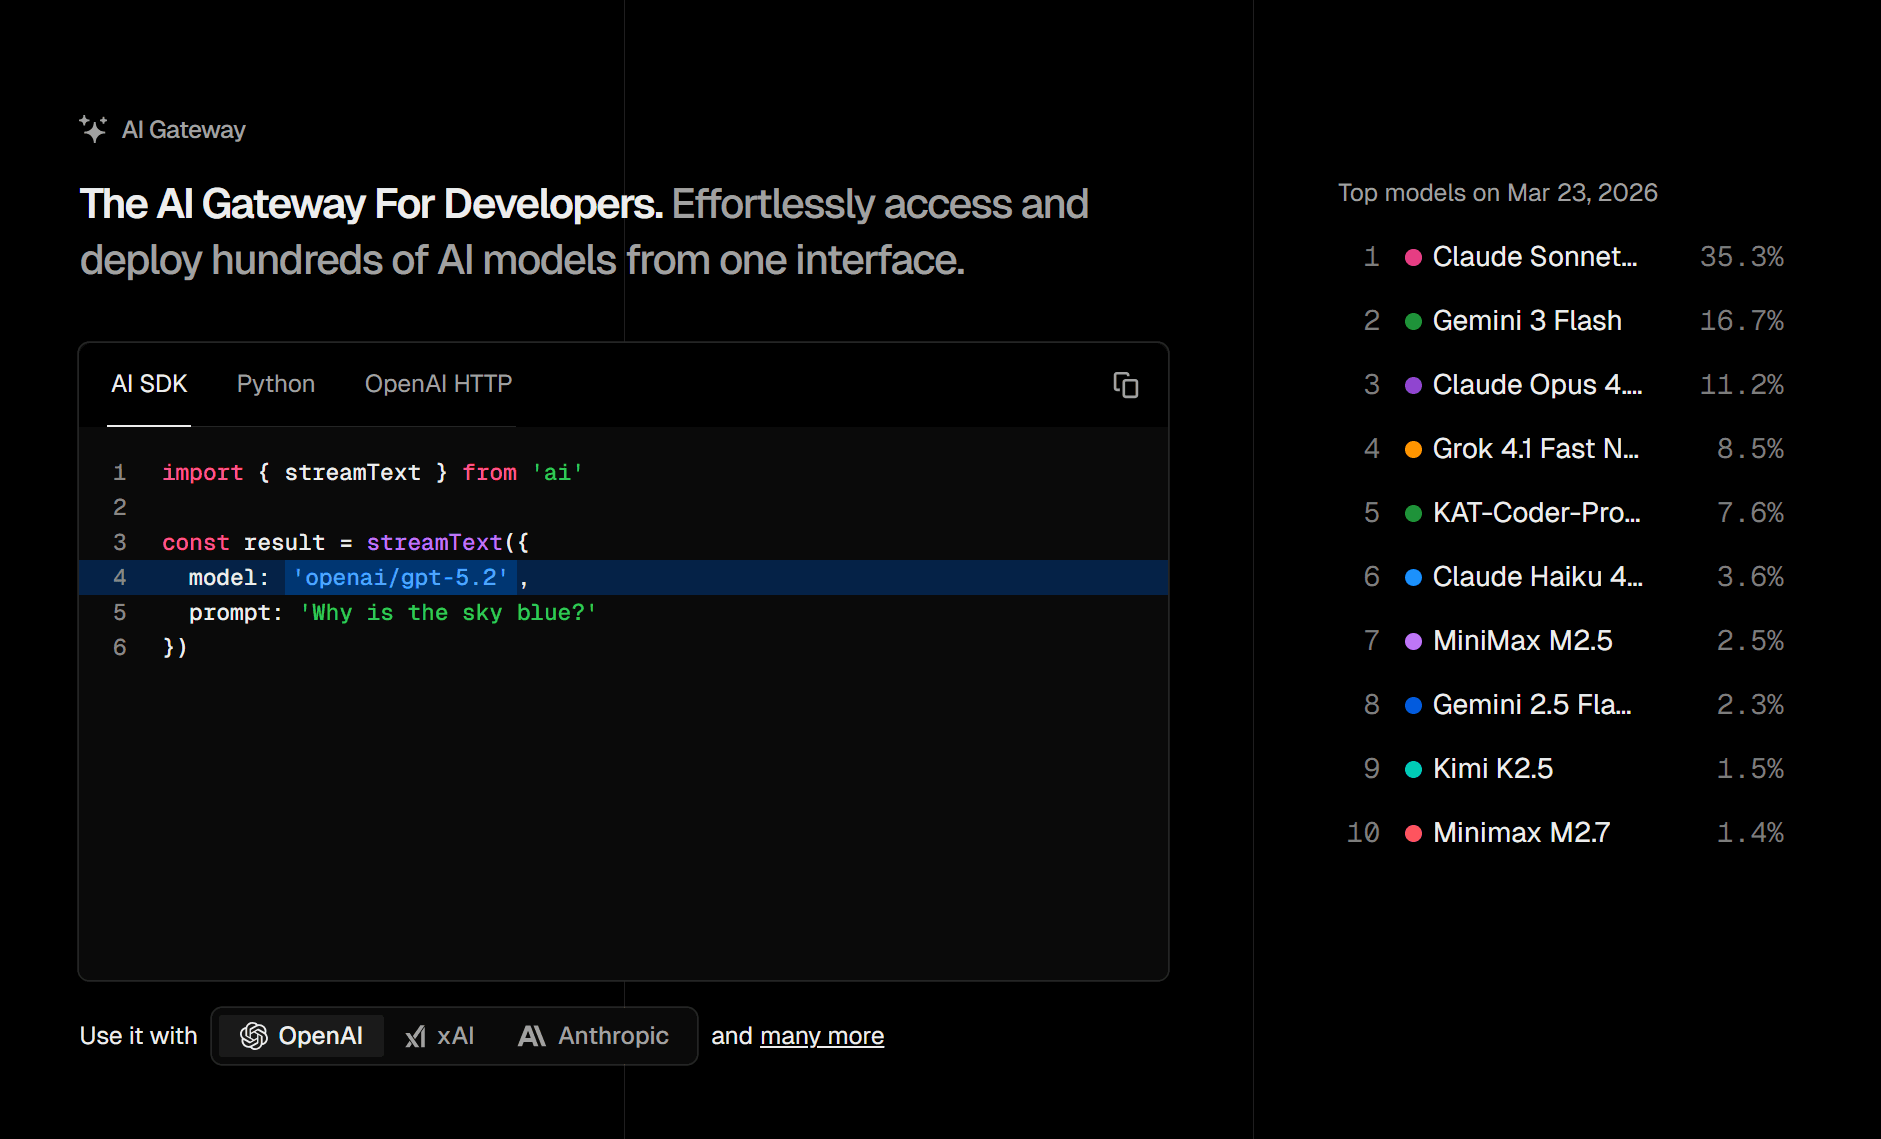
Task: Open the OpenAI HTTP tab
Action: [438, 384]
